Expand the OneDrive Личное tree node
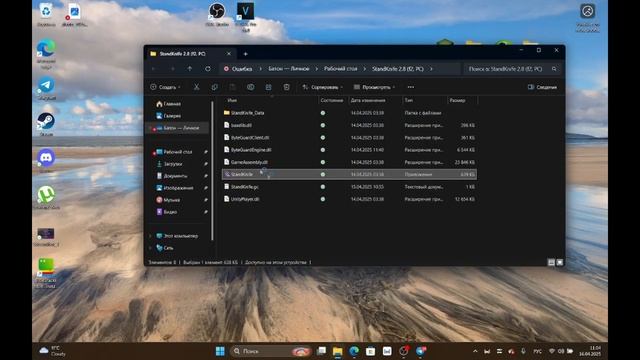The width and height of the screenshot is (640, 360). (151, 128)
